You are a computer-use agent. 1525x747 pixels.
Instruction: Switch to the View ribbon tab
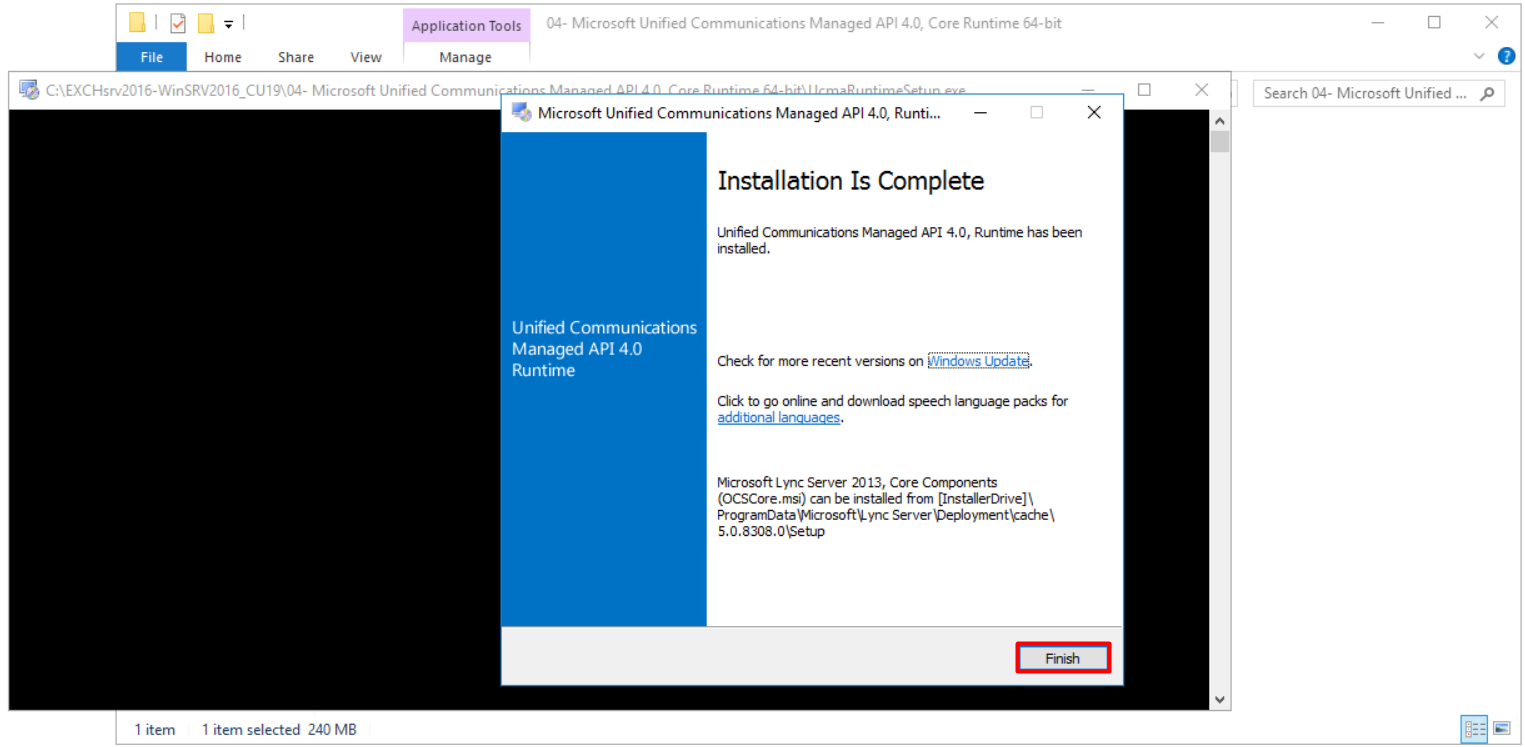[366, 57]
